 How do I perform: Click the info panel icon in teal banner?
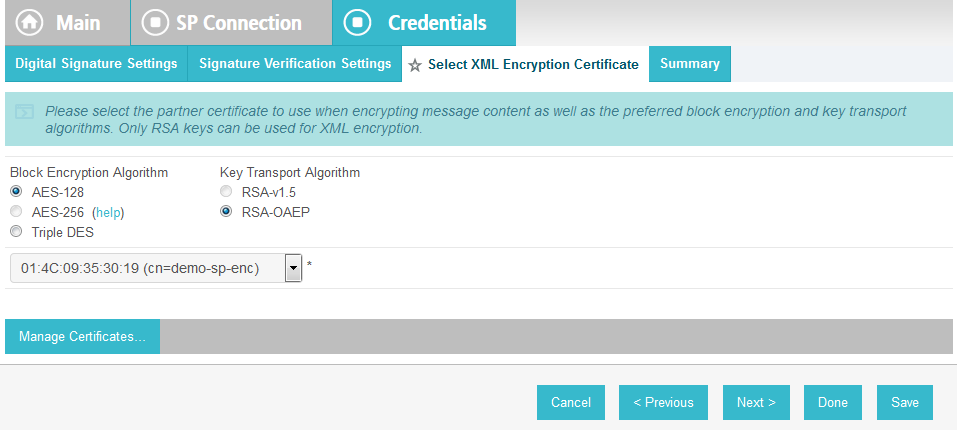point(24,112)
